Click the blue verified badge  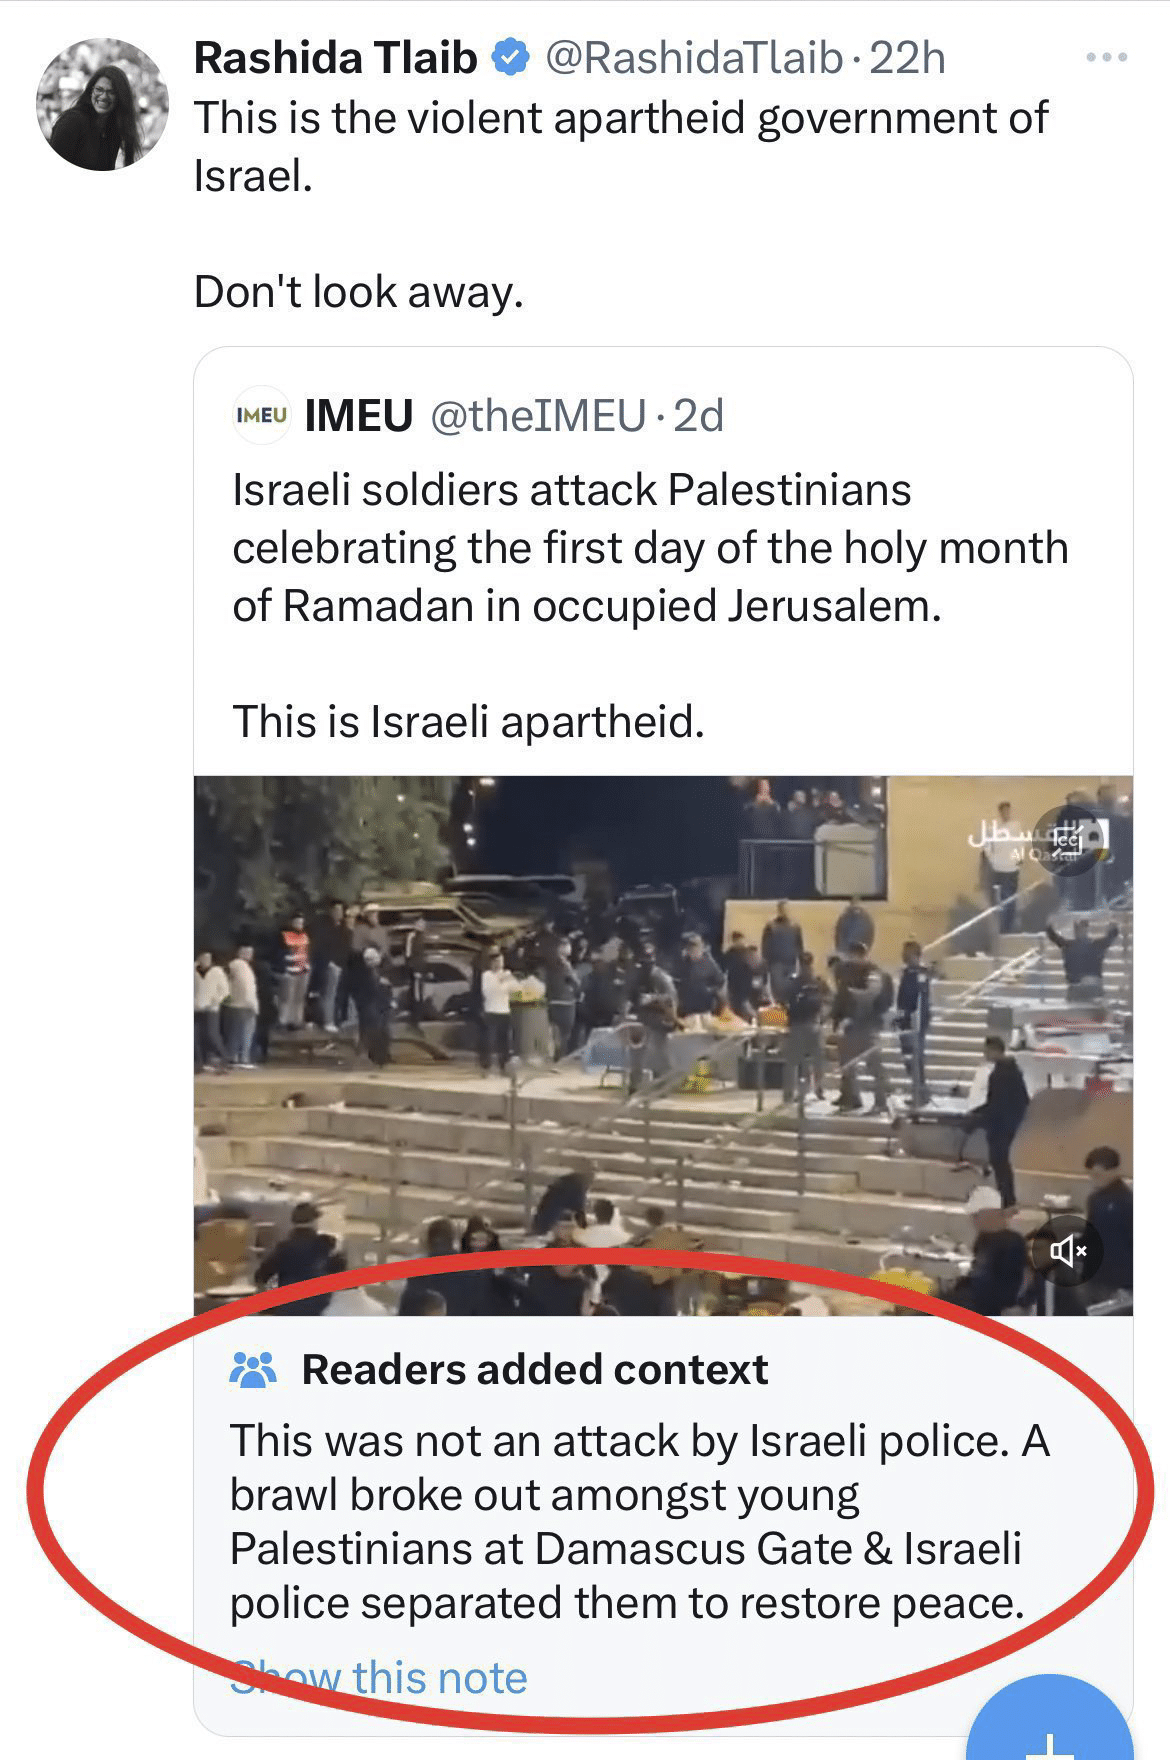tap(510, 58)
